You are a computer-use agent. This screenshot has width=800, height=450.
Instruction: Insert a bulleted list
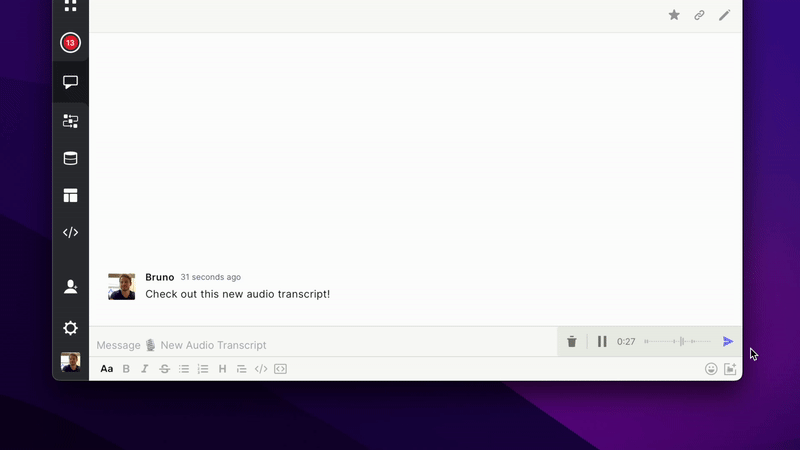pos(184,369)
